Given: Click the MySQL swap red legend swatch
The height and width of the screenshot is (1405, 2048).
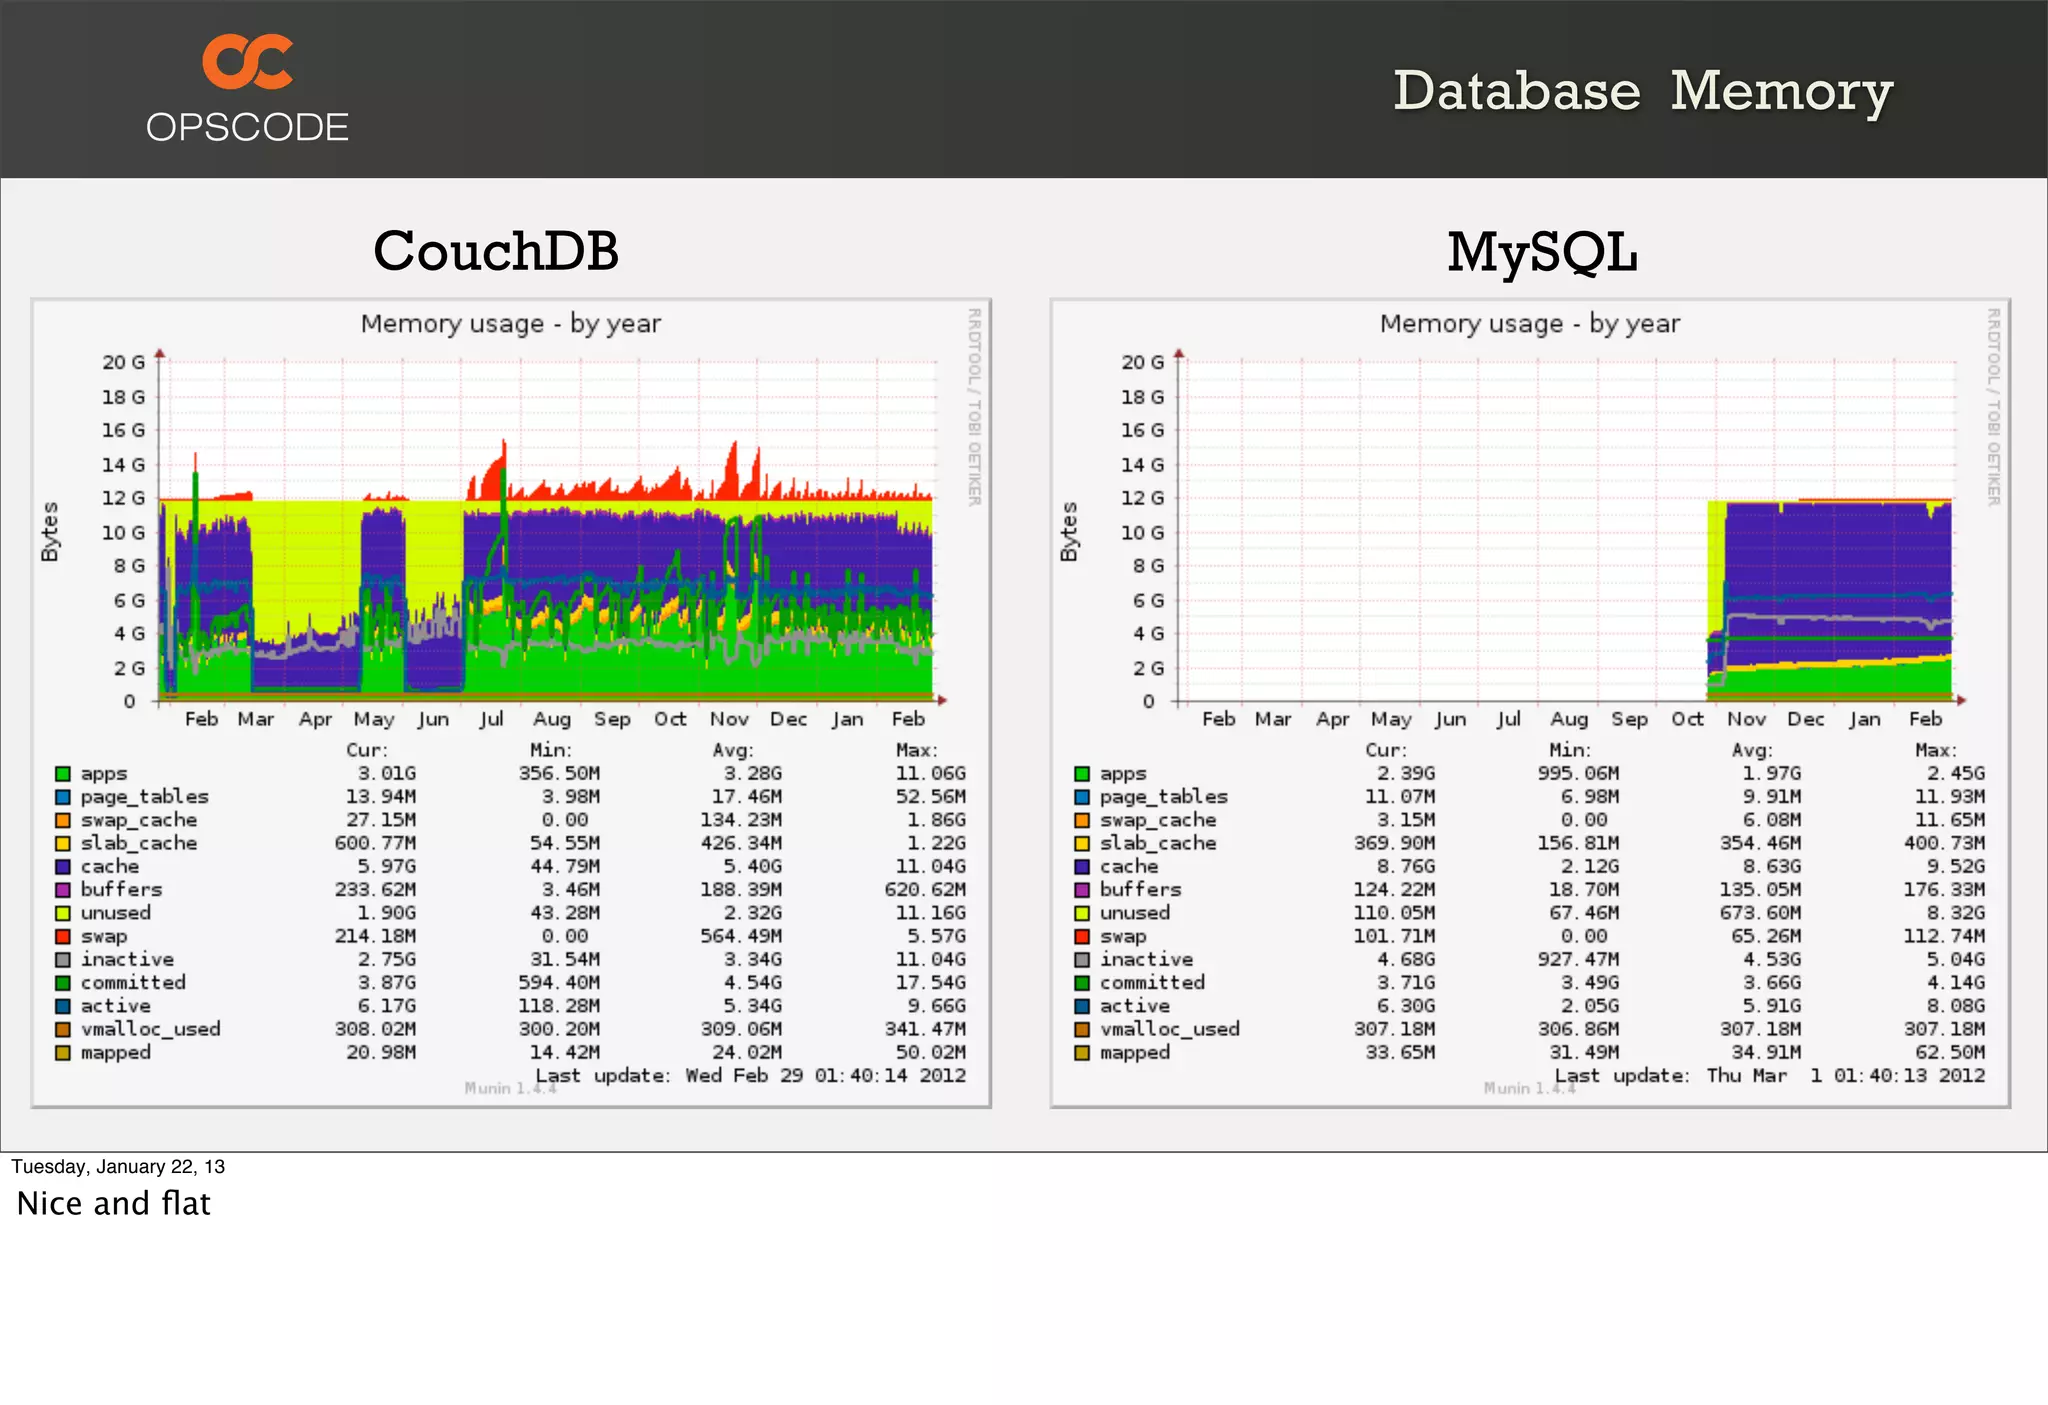Looking at the screenshot, I should [1081, 936].
